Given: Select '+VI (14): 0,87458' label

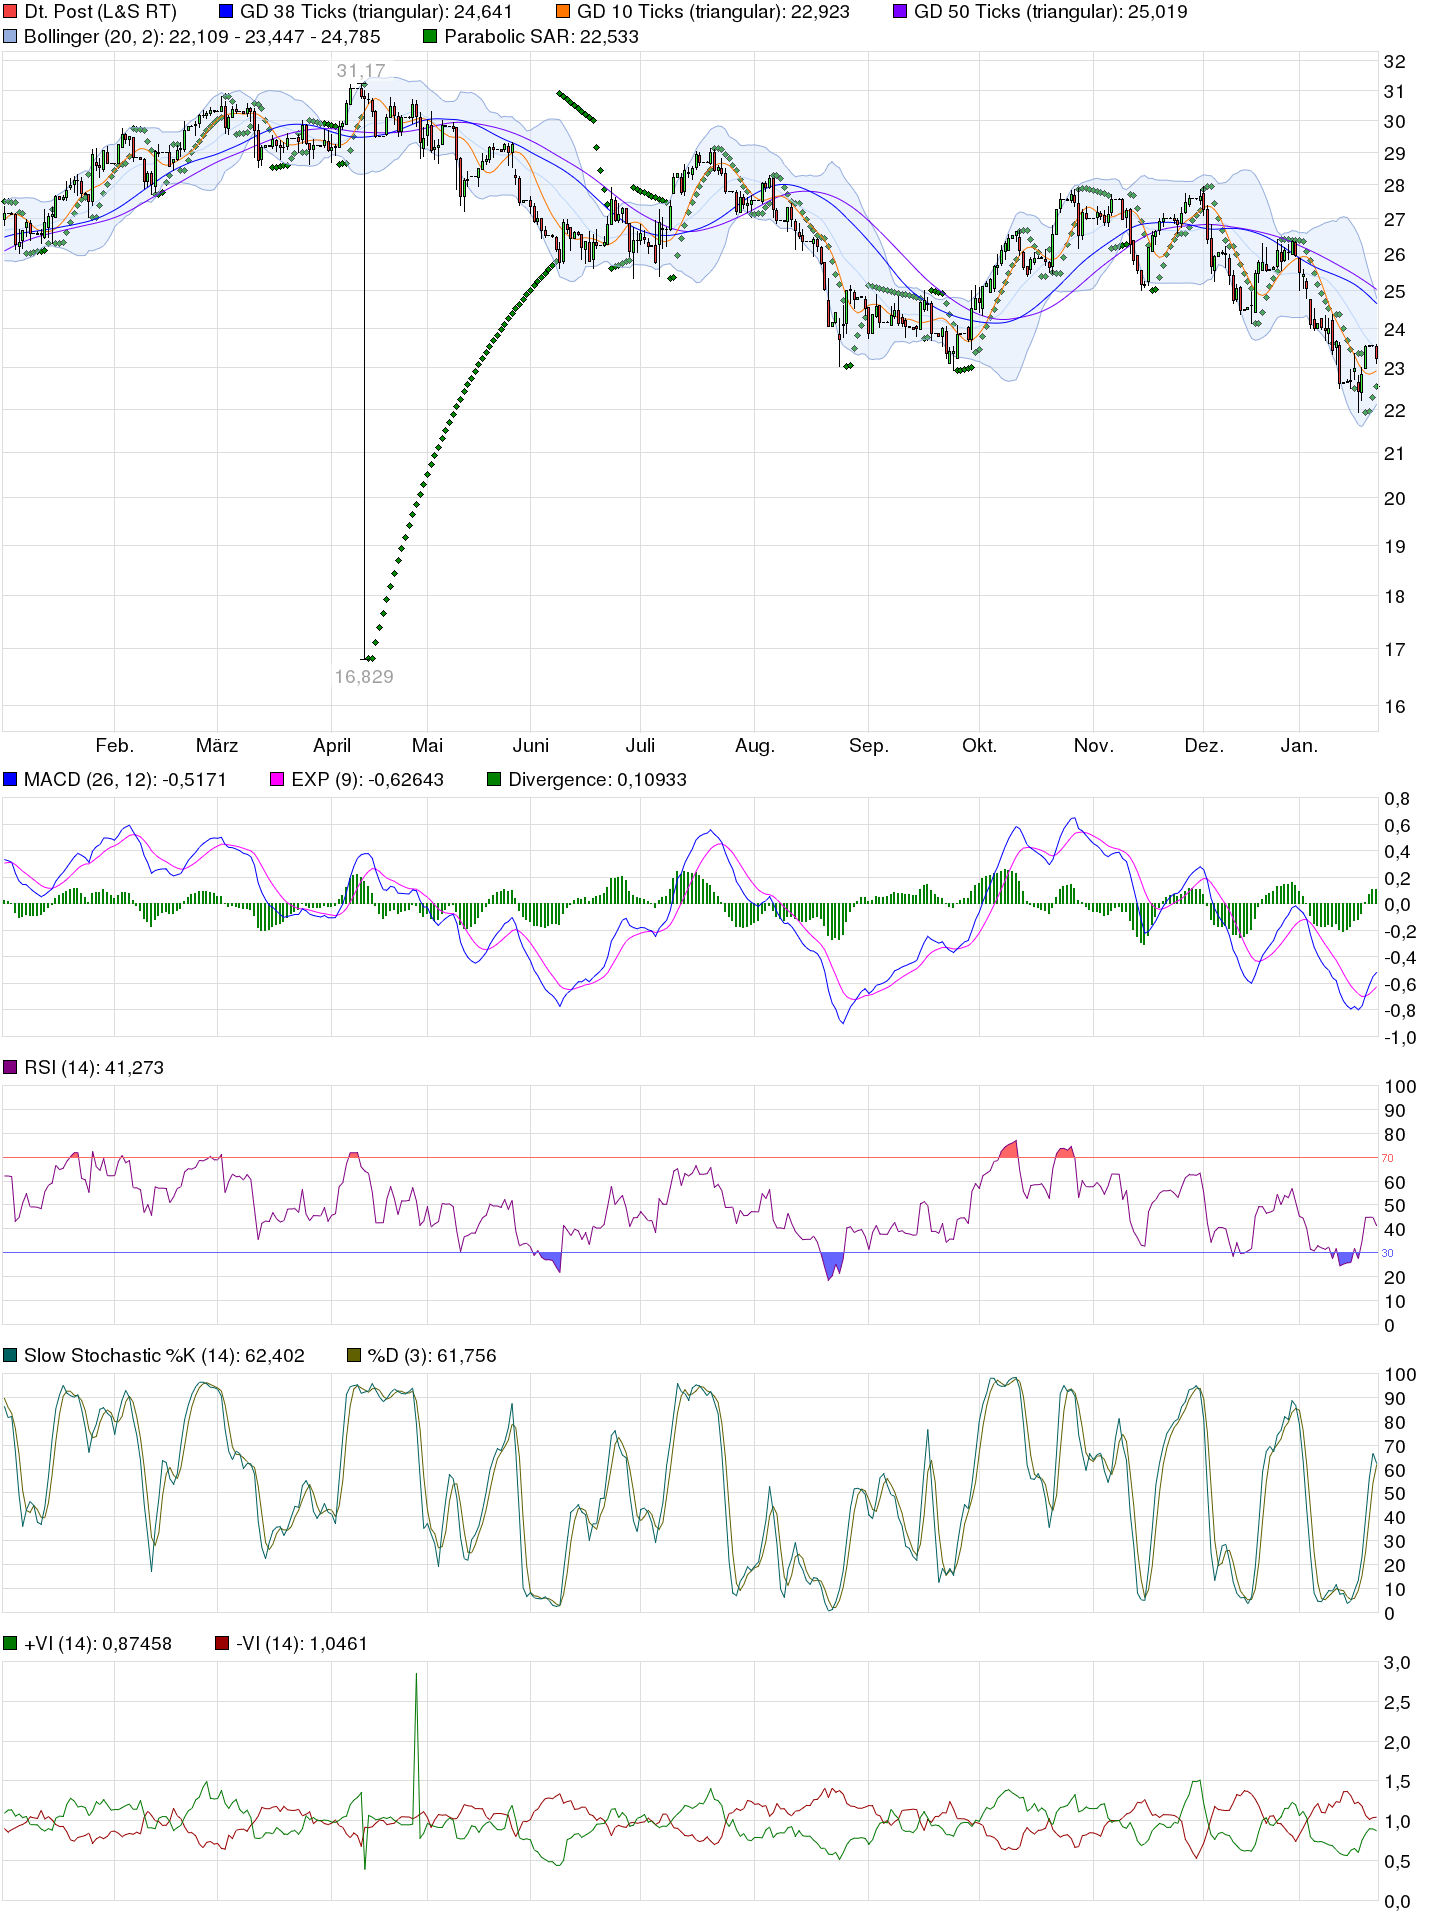Looking at the screenshot, I should [x=98, y=1643].
